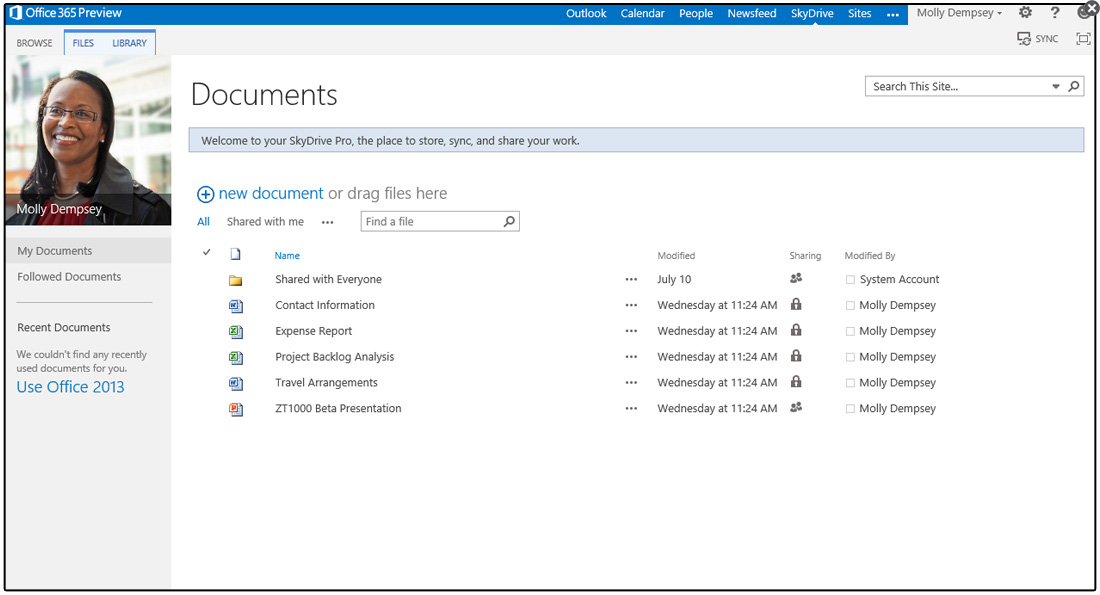1100x595 pixels.
Task: Click the Shared with Everyone folder icon
Action: point(236,280)
